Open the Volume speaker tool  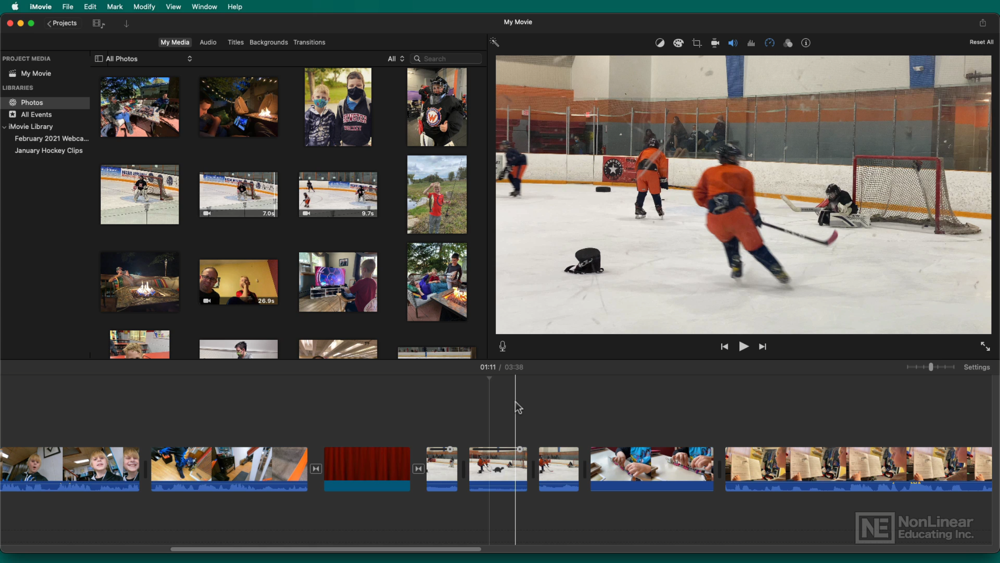(x=733, y=43)
